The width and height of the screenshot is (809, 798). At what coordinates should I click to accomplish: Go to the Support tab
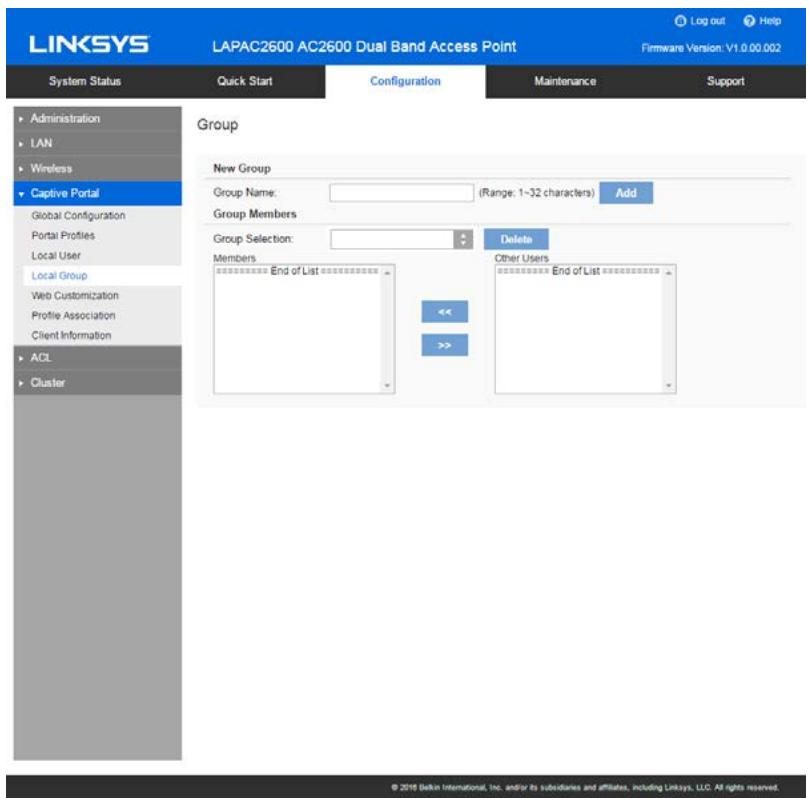(x=725, y=82)
